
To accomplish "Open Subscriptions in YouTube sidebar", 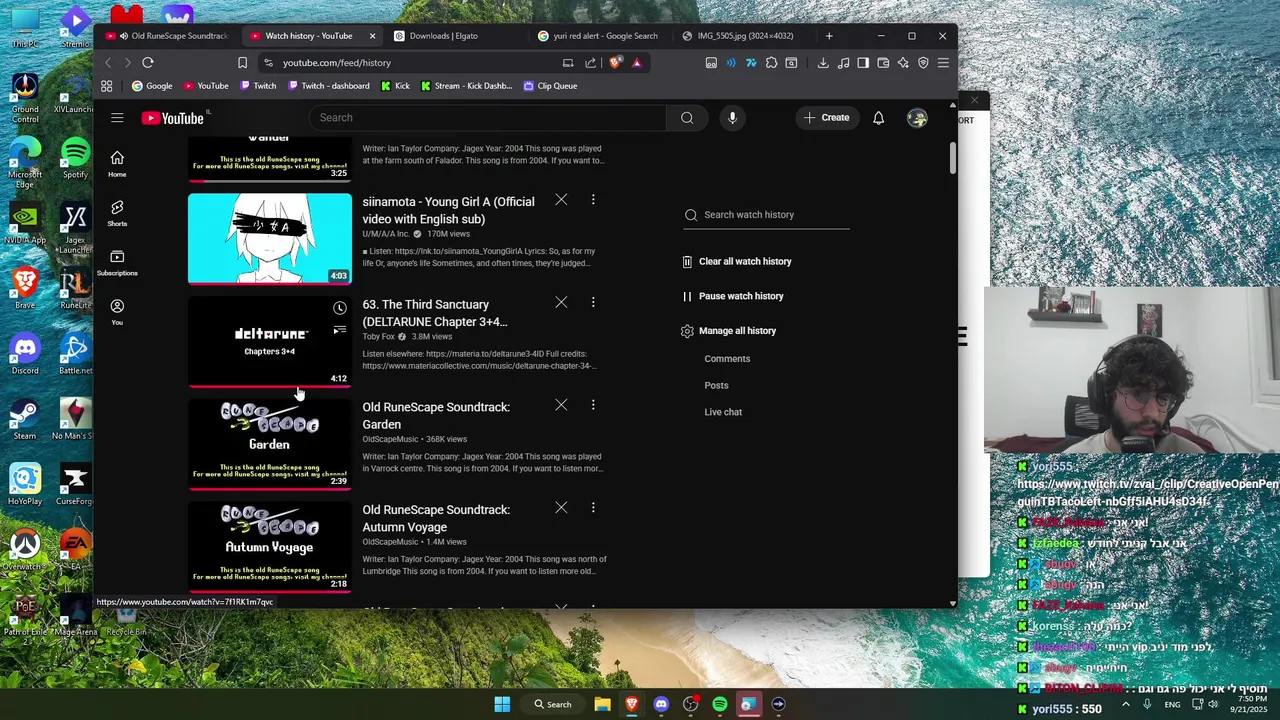I will 117,263.
